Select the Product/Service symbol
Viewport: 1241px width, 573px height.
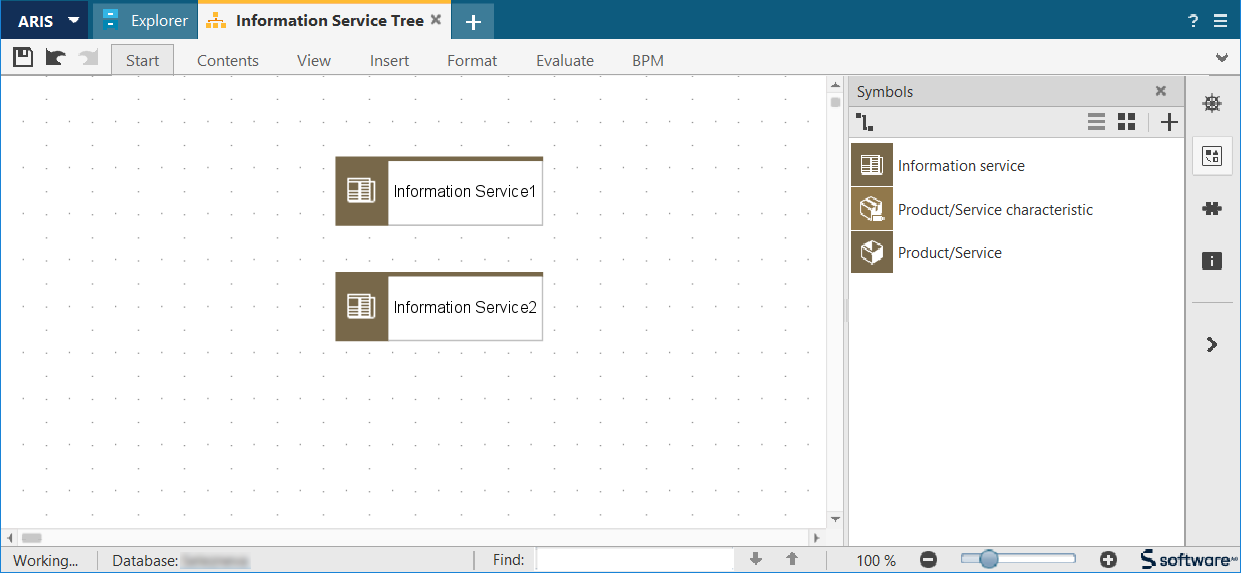click(949, 253)
